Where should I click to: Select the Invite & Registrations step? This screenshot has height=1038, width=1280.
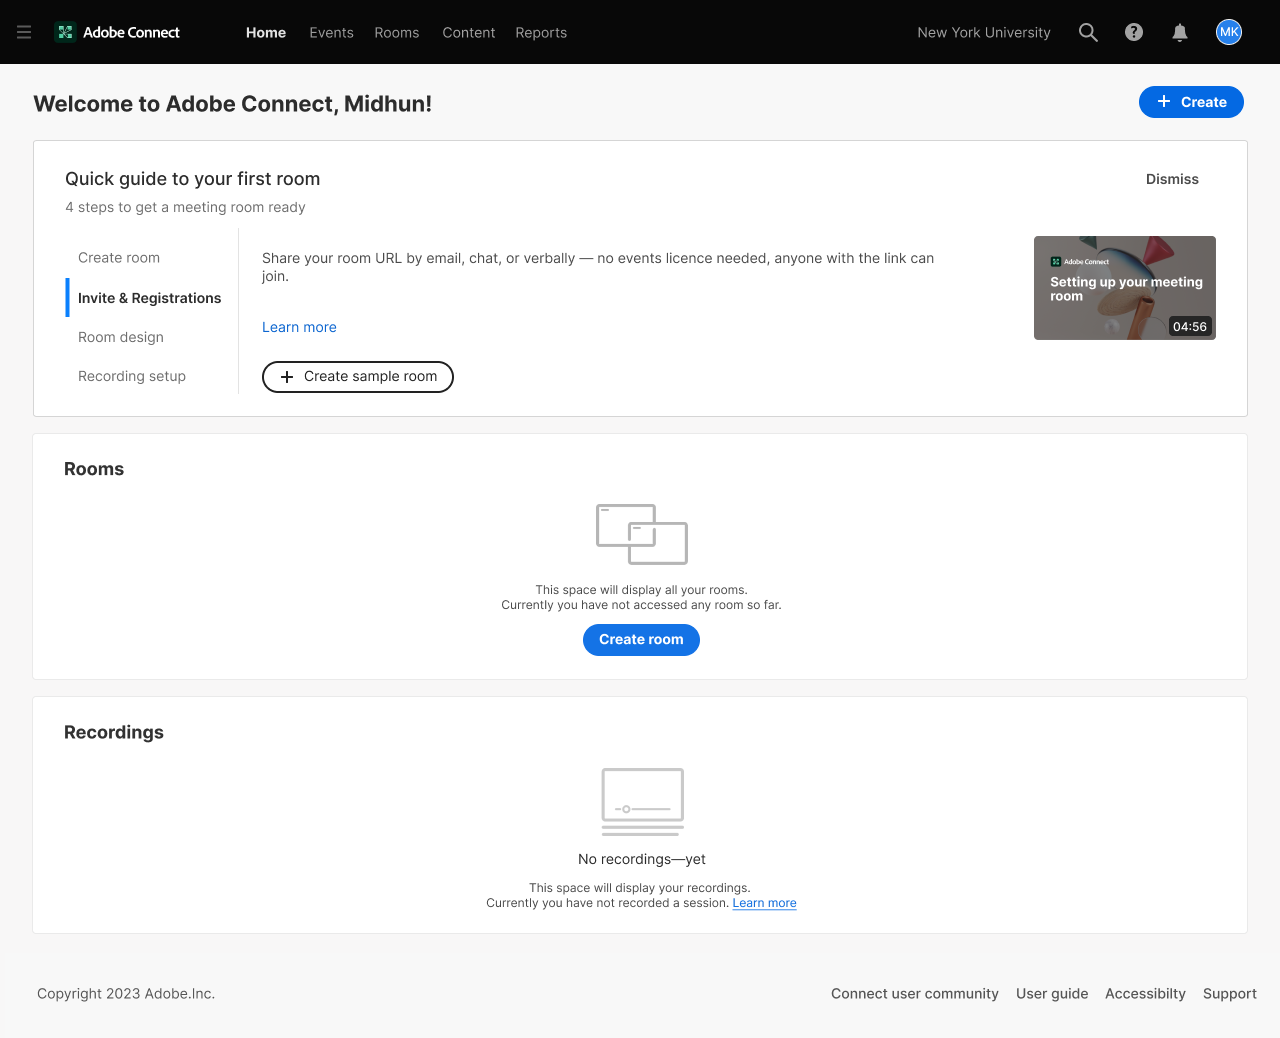click(x=150, y=298)
